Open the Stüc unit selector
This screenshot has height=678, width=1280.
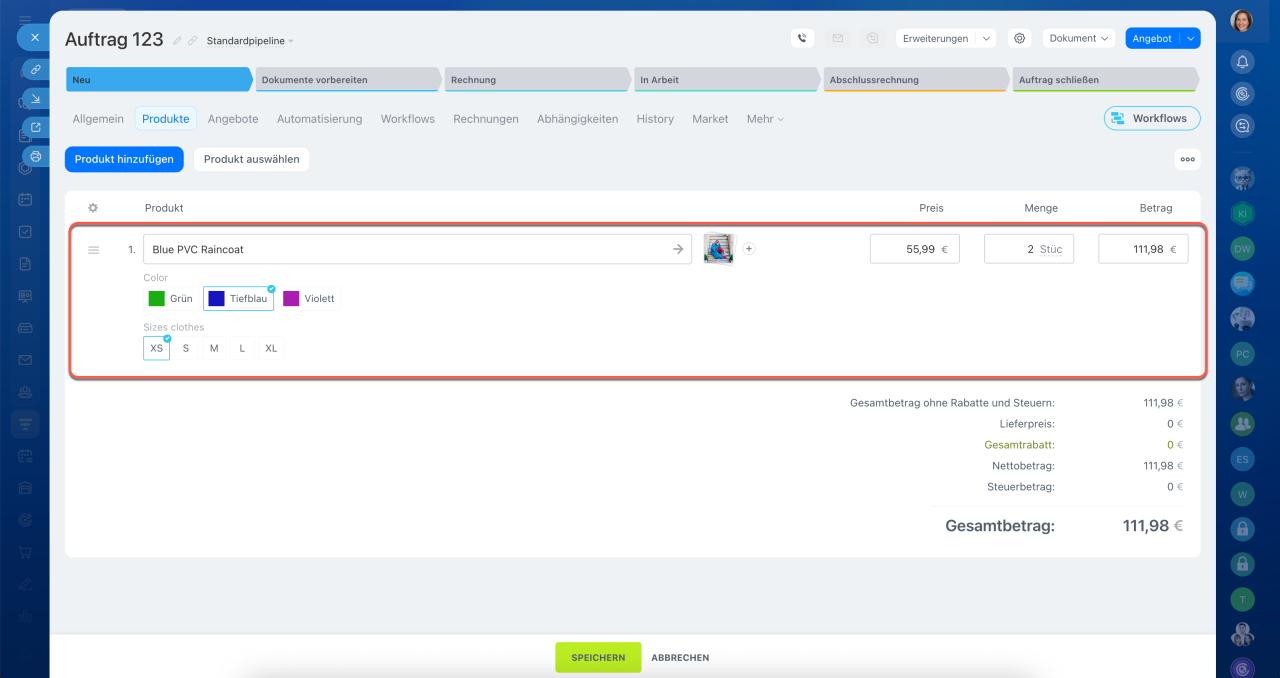(x=1051, y=249)
